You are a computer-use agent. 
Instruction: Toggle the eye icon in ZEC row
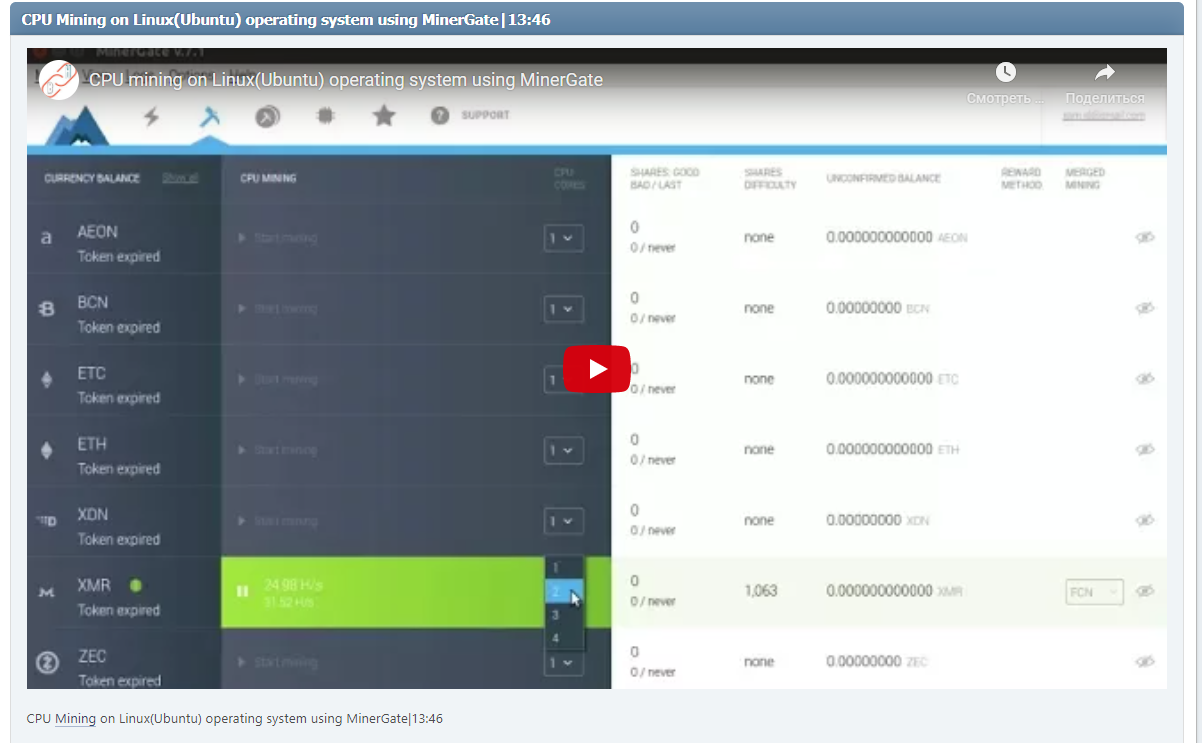(1145, 662)
